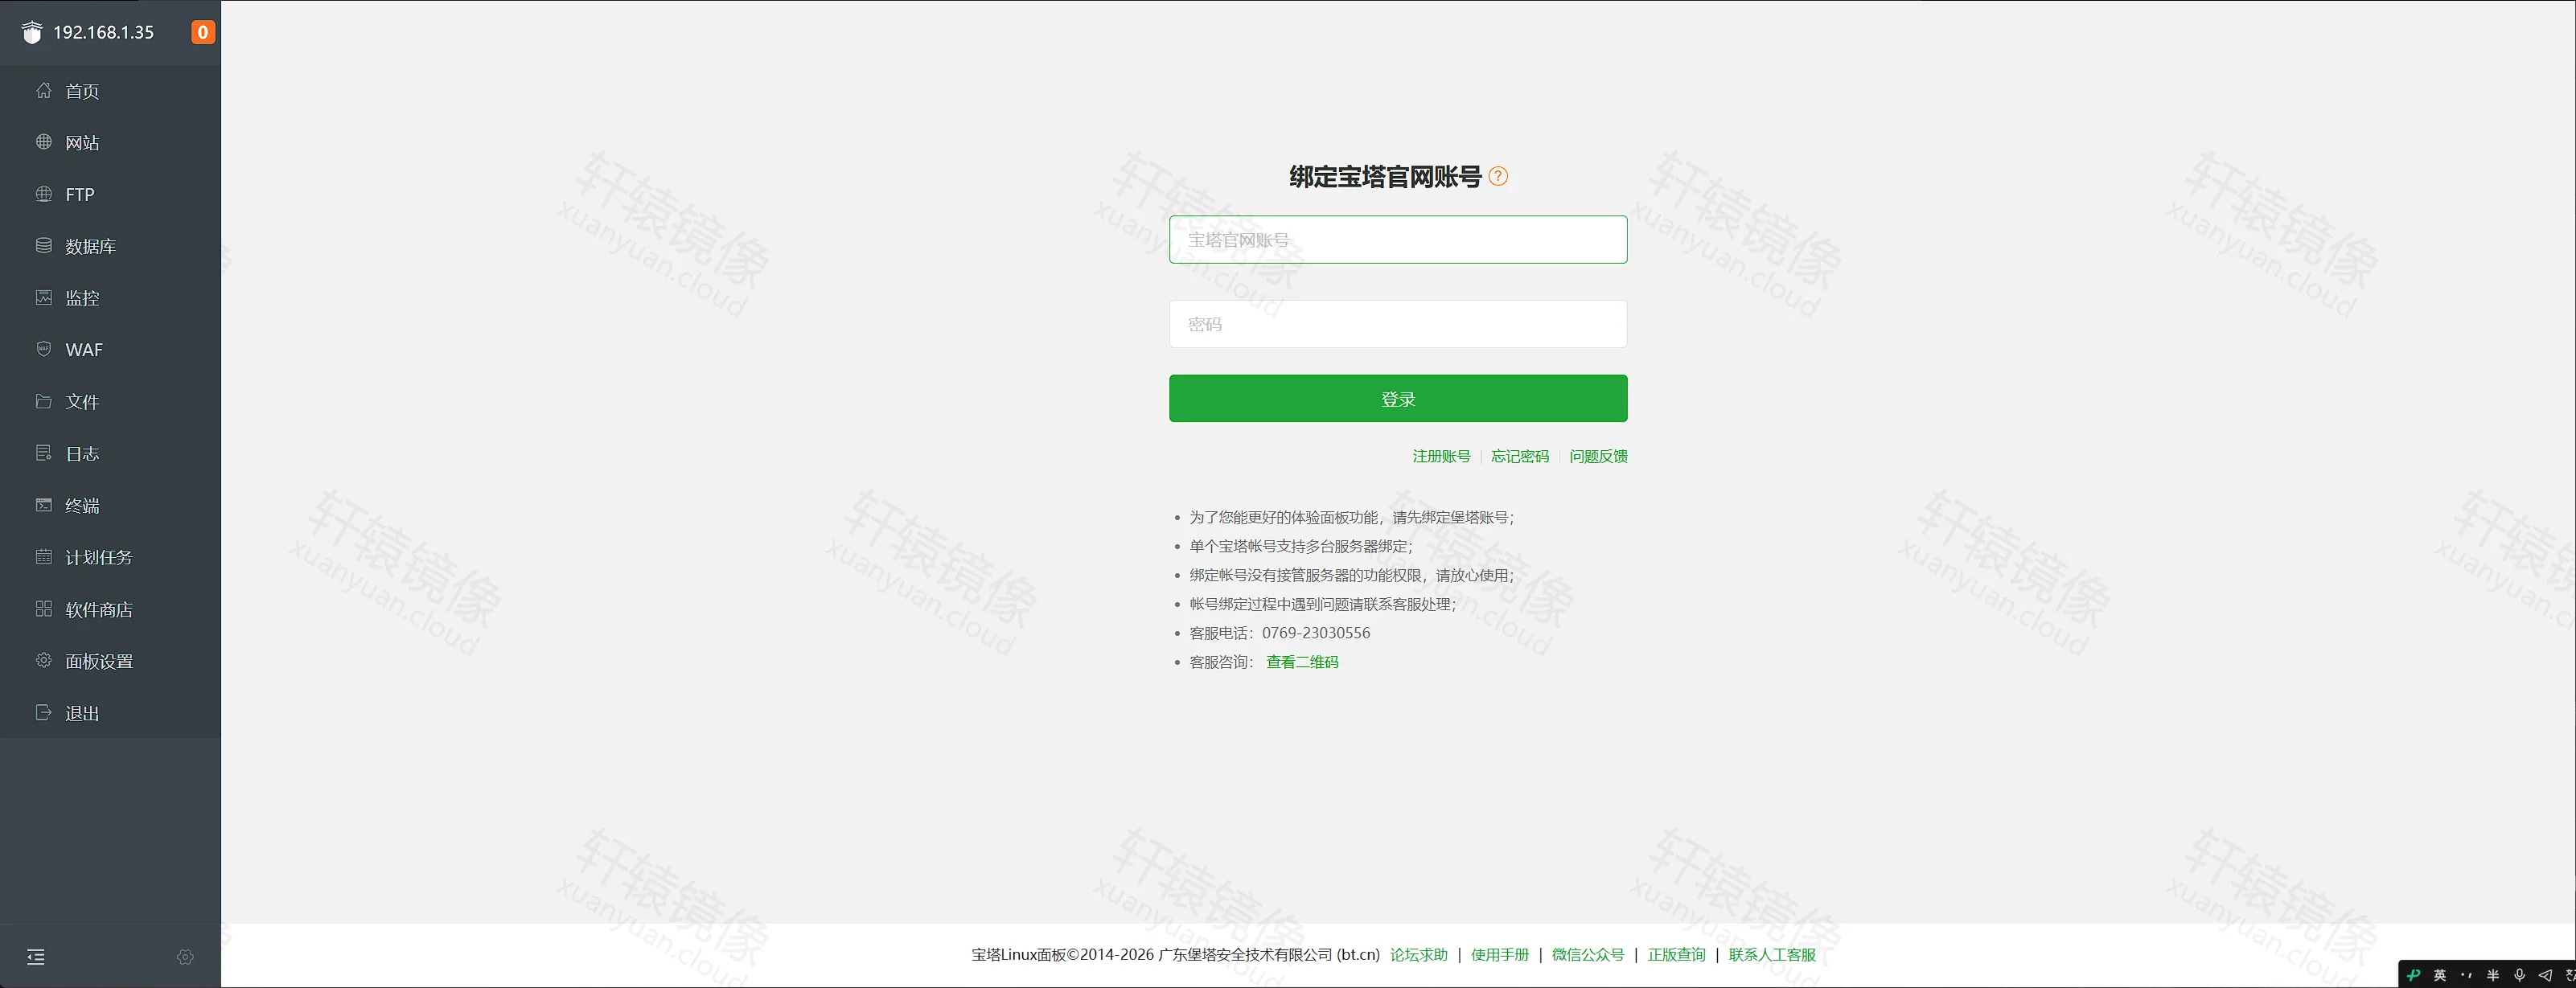Focus the 密码 password field
The height and width of the screenshot is (988, 2576).
pos(1398,324)
